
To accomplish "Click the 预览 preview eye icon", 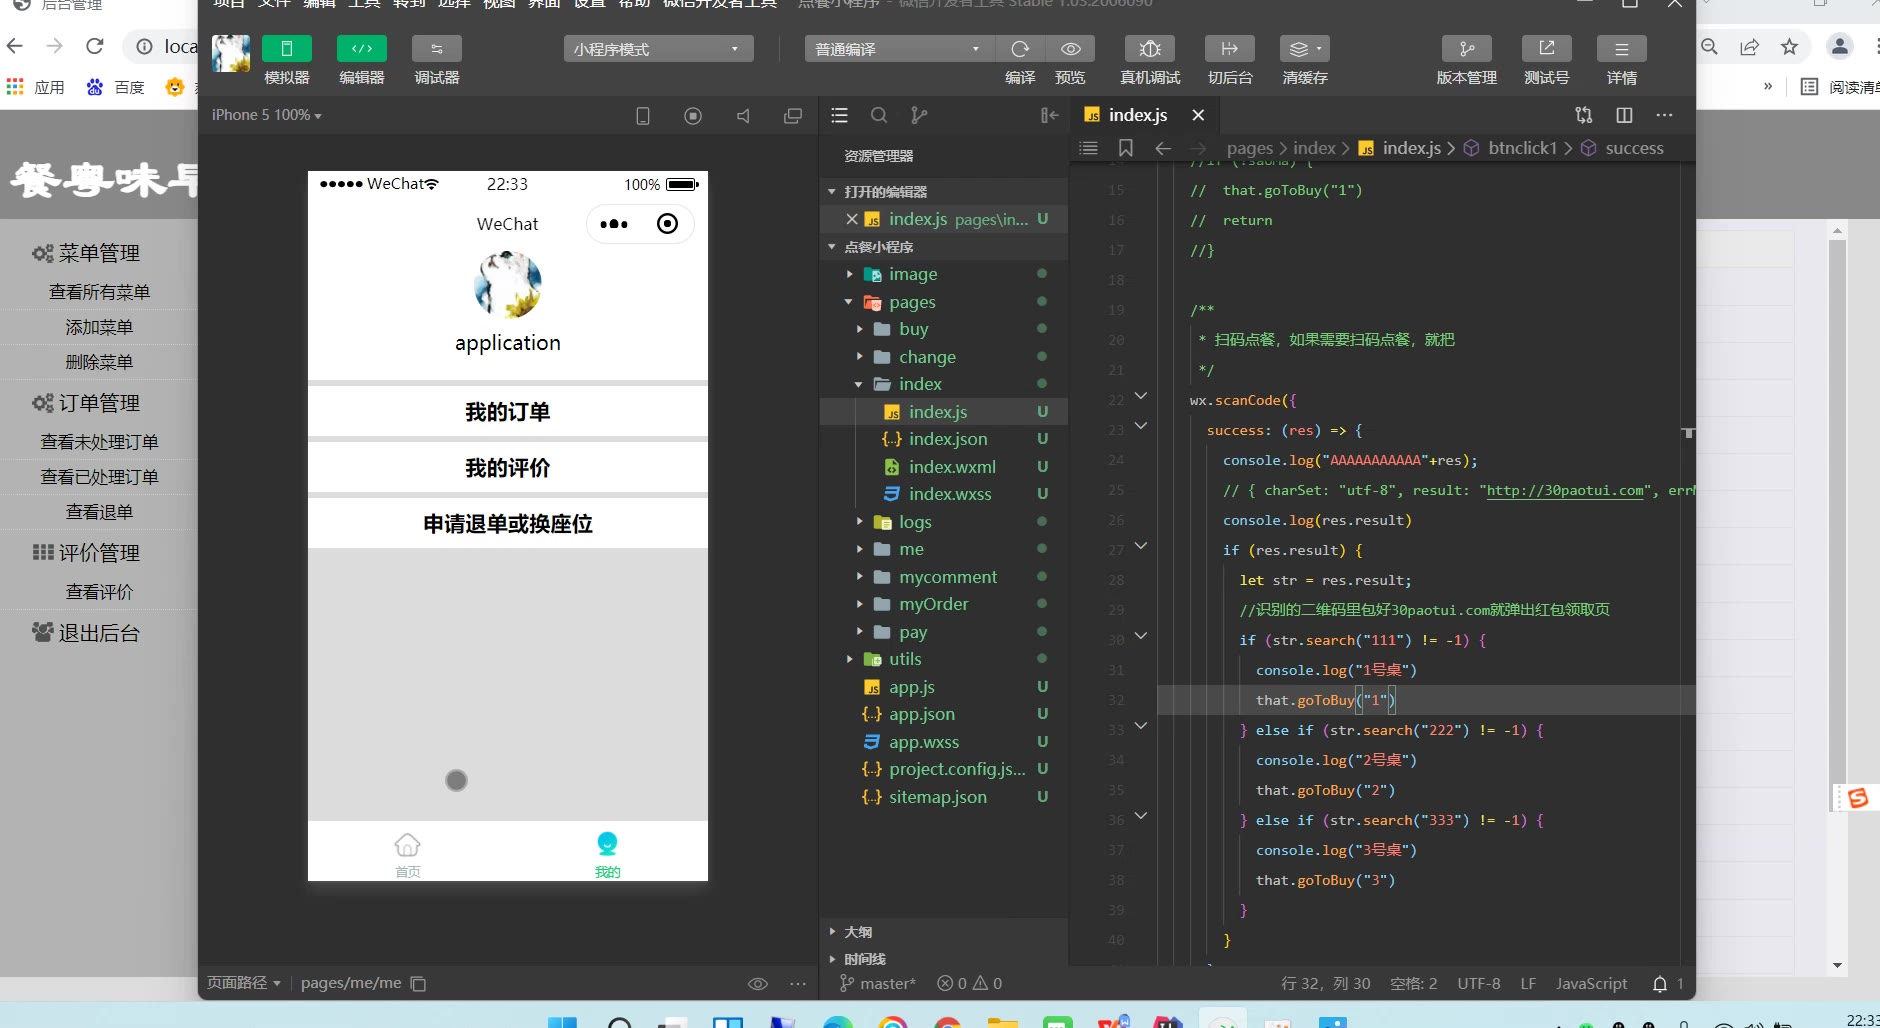I will pos(1070,49).
